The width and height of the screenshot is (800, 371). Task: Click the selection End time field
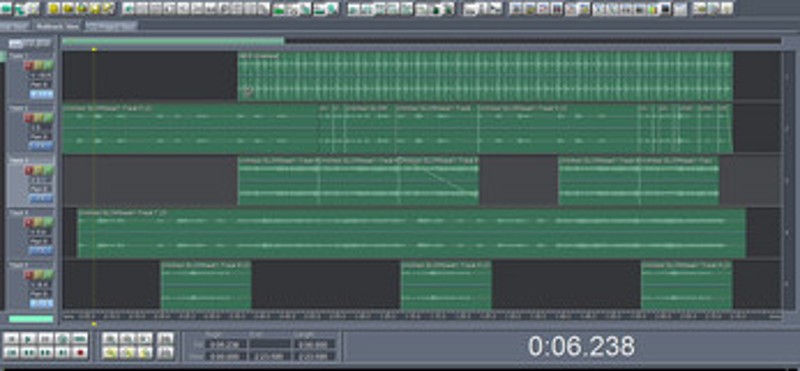[269, 344]
